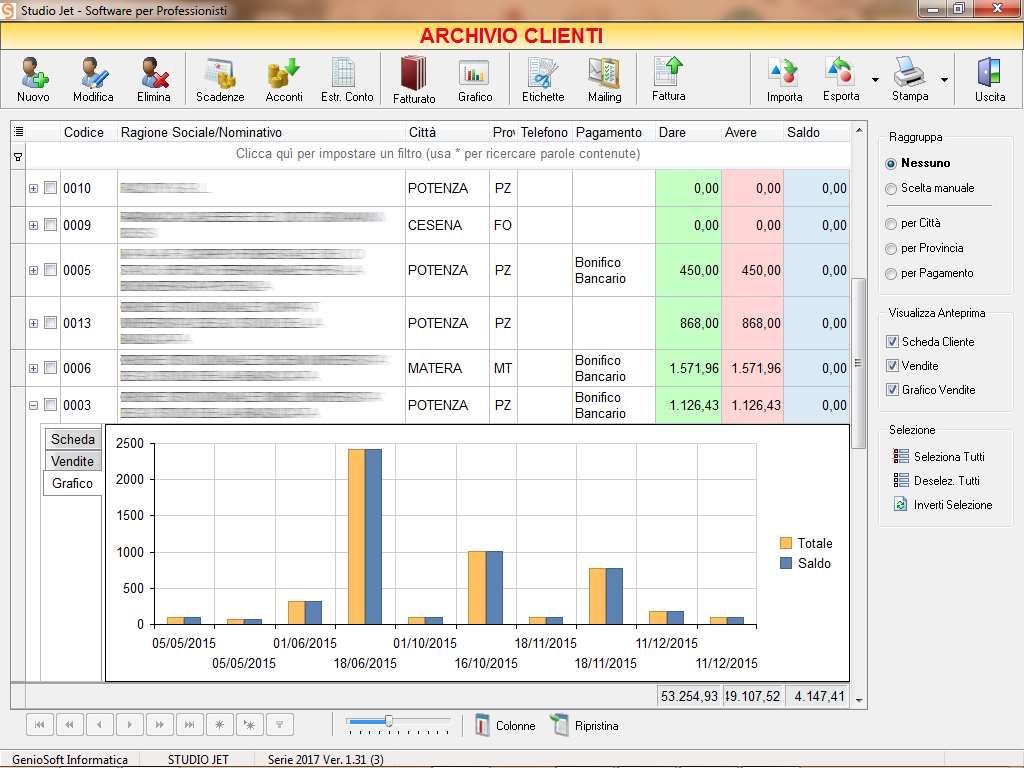Expand client row 0009
1024x768 pixels.
click(33, 226)
